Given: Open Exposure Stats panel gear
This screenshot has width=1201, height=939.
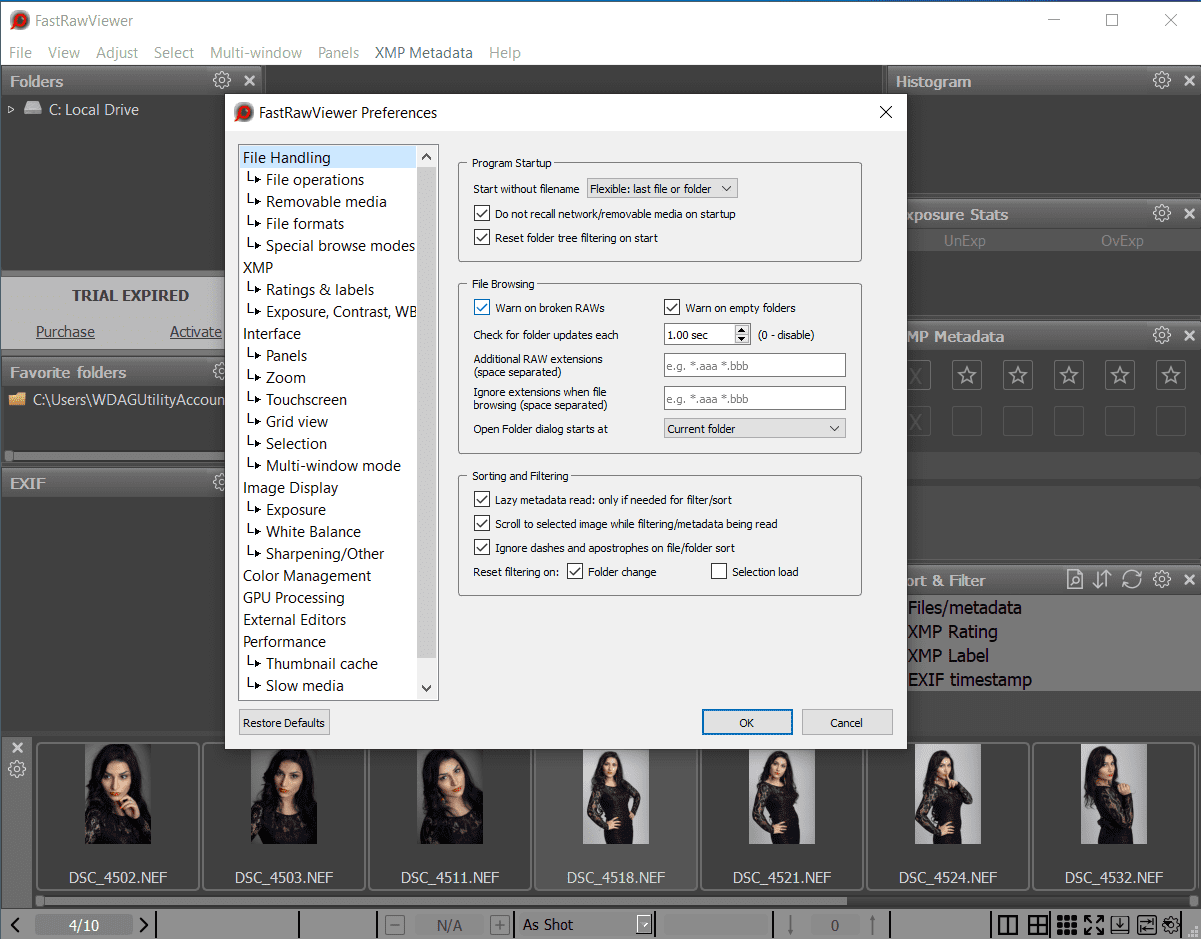Looking at the screenshot, I should point(1162,214).
